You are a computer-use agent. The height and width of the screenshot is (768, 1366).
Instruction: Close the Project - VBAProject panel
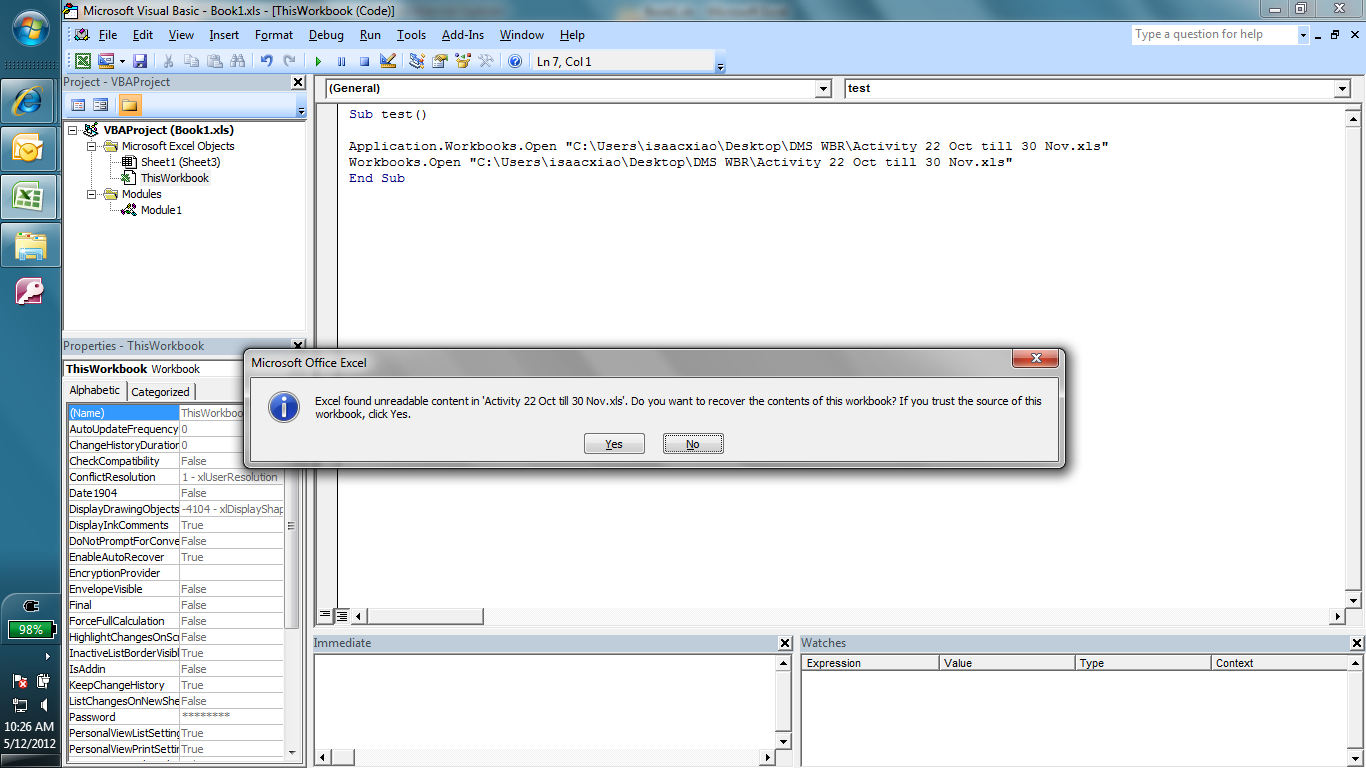(298, 82)
